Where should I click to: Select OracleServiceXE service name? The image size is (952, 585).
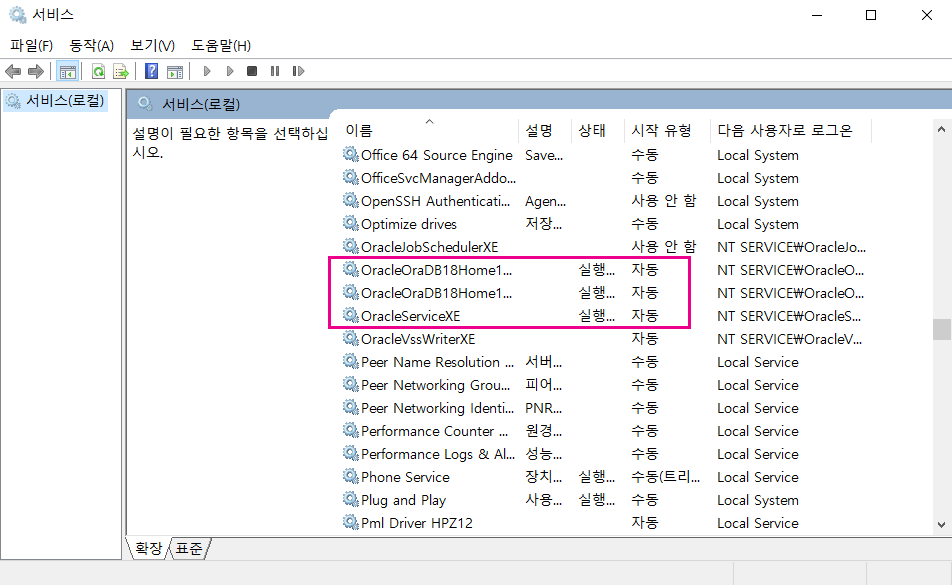tap(410, 316)
